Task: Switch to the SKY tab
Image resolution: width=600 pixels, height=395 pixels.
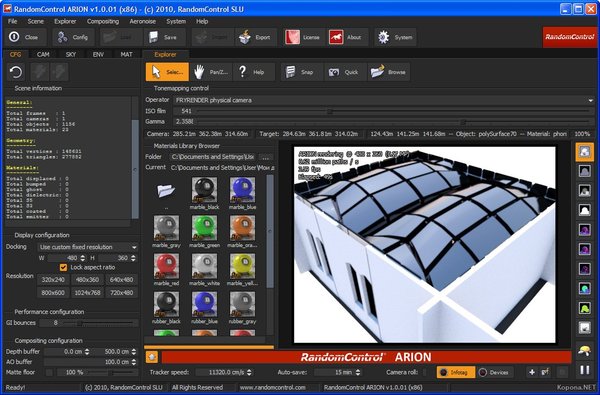Action: coord(71,54)
